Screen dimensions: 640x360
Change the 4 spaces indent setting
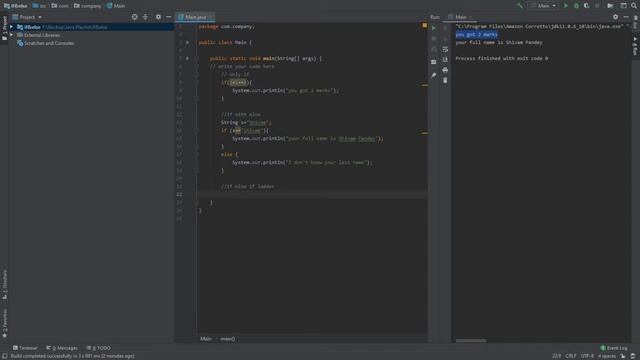click(607, 356)
